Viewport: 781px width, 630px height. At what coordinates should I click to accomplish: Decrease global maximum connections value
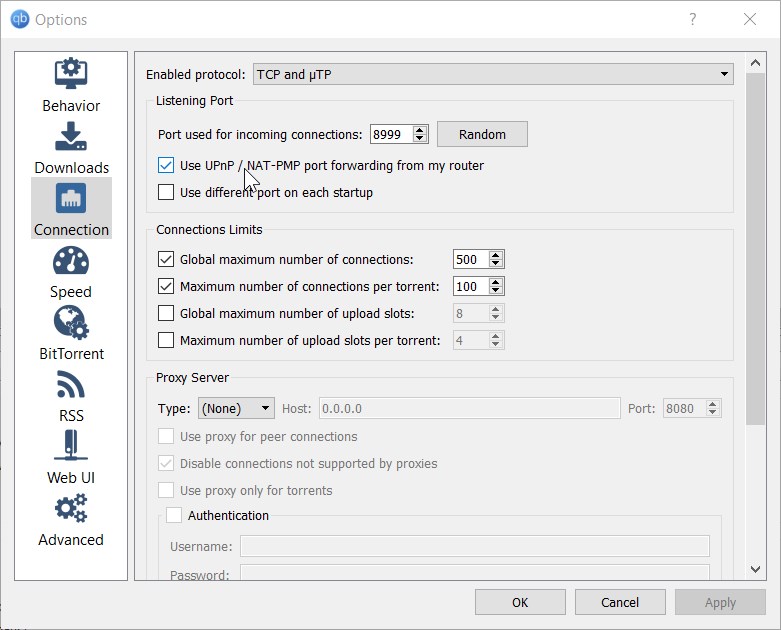[x=496, y=263]
